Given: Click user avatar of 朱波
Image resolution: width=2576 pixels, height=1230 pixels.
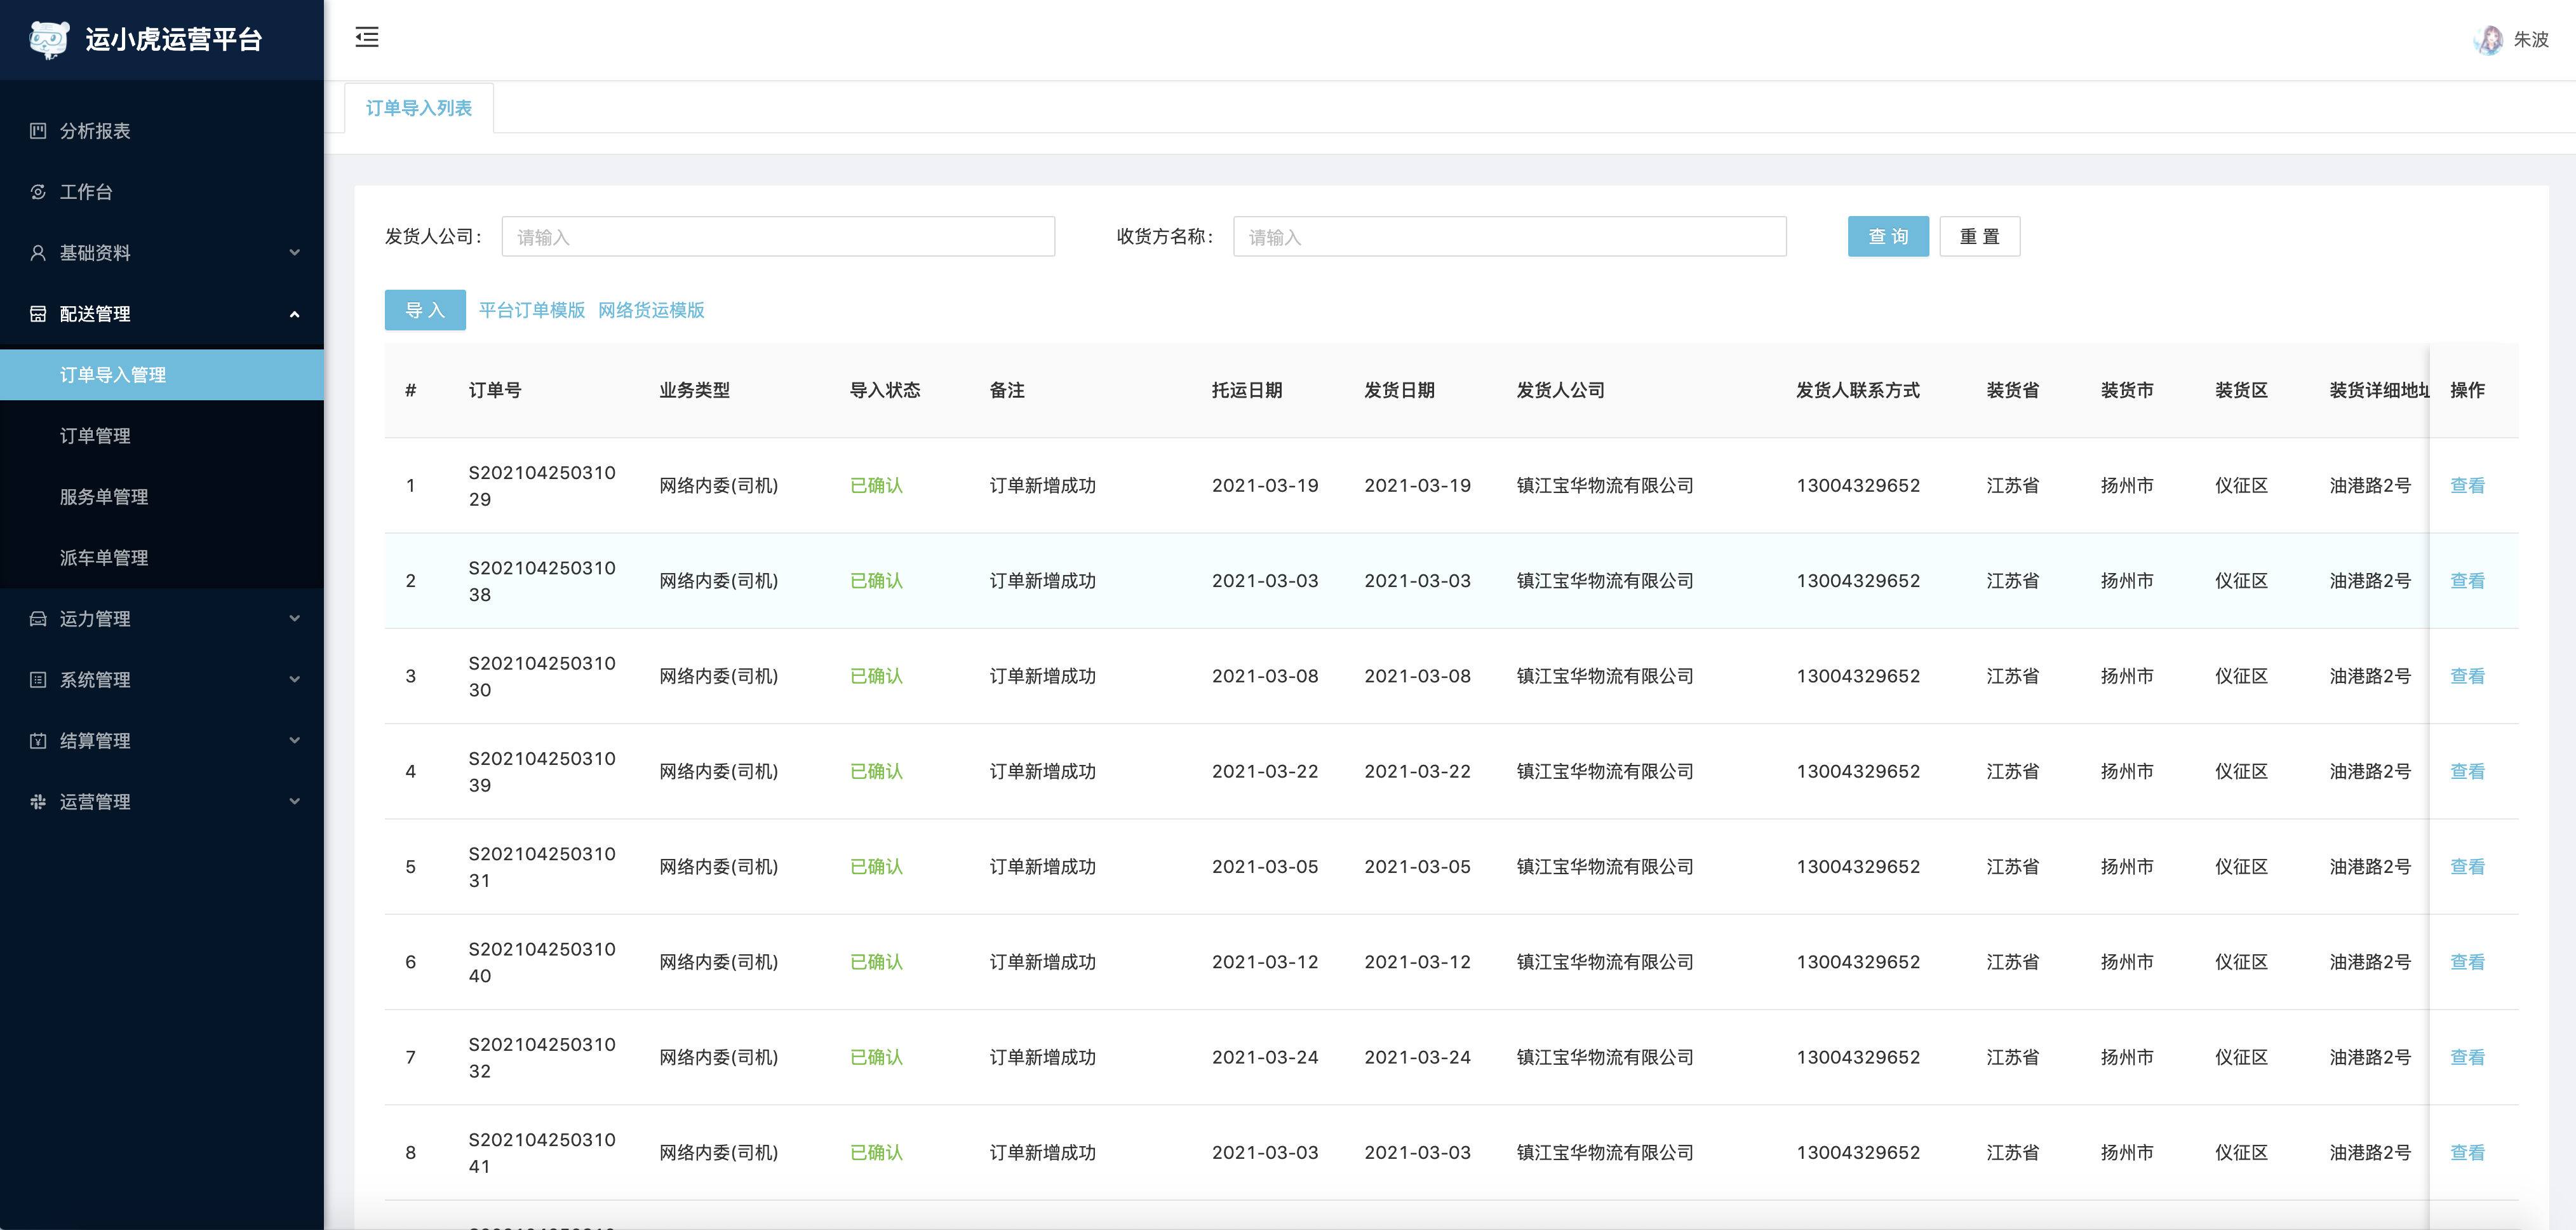Looking at the screenshot, I should 2488,40.
